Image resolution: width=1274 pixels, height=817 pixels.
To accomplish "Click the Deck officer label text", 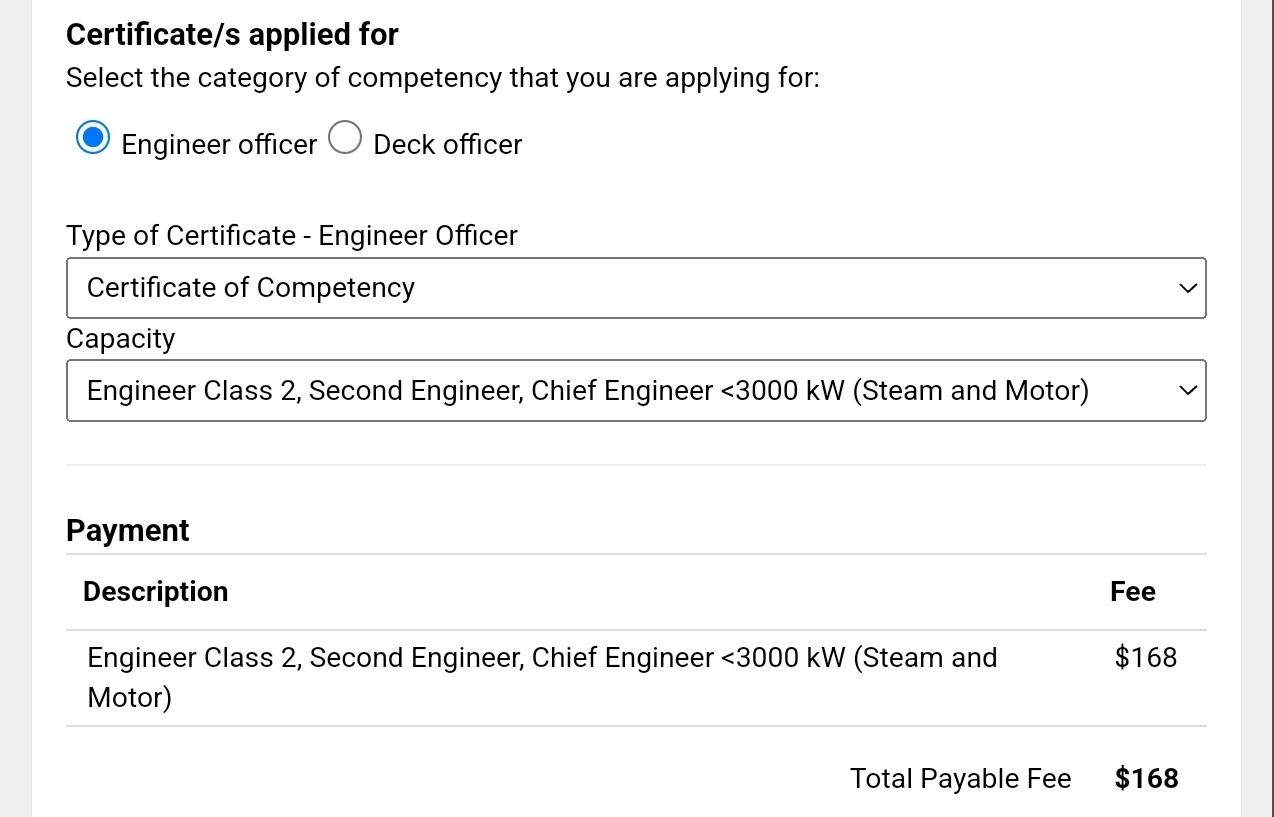I will click(447, 145).
